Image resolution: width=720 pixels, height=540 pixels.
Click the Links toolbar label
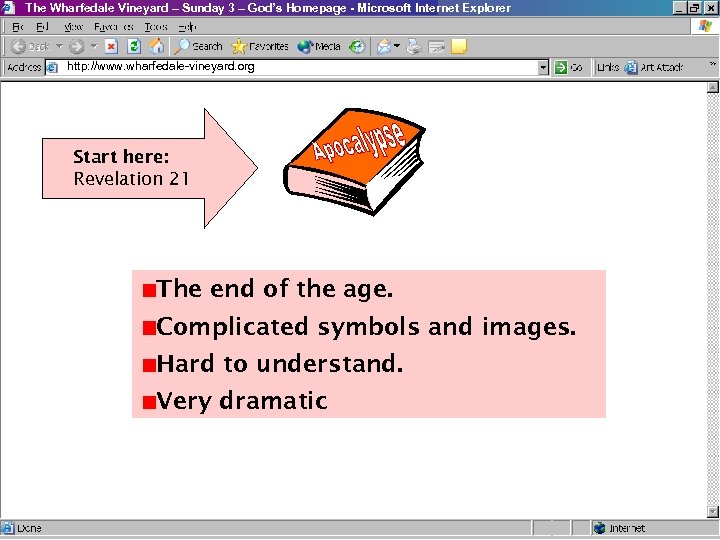click(x=608, y=68)
